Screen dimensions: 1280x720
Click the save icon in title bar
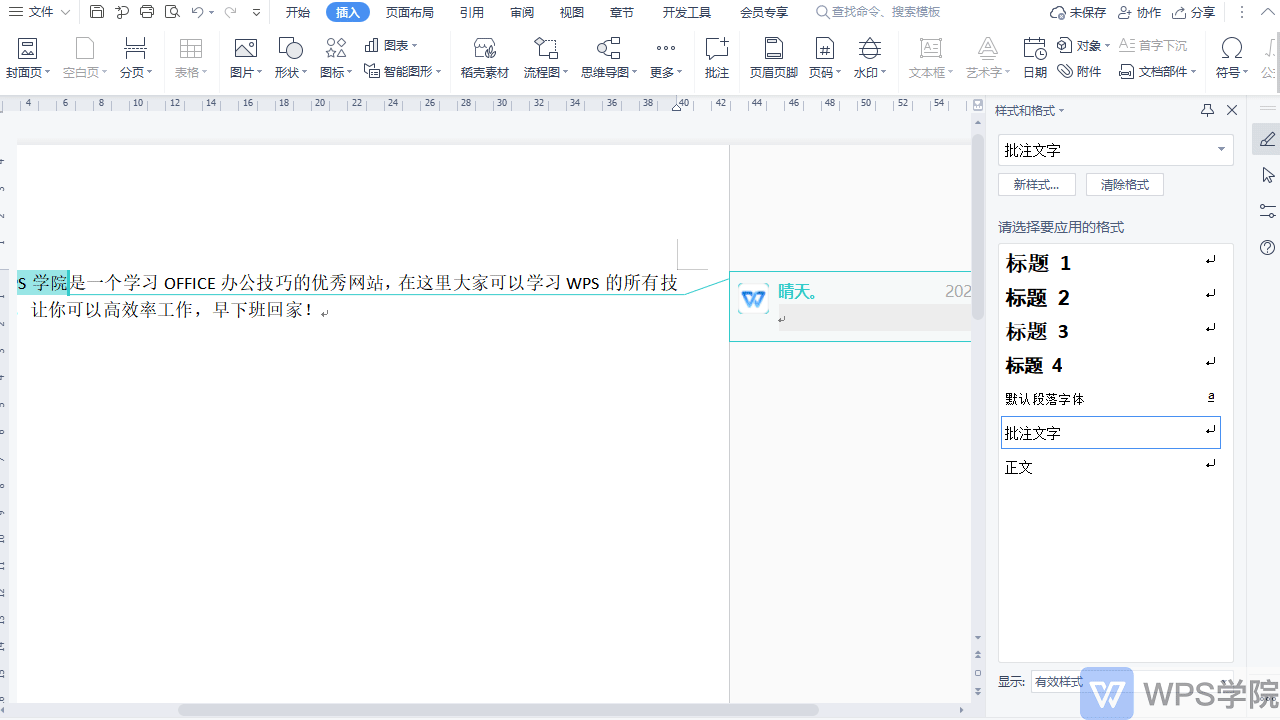(97, 12)
